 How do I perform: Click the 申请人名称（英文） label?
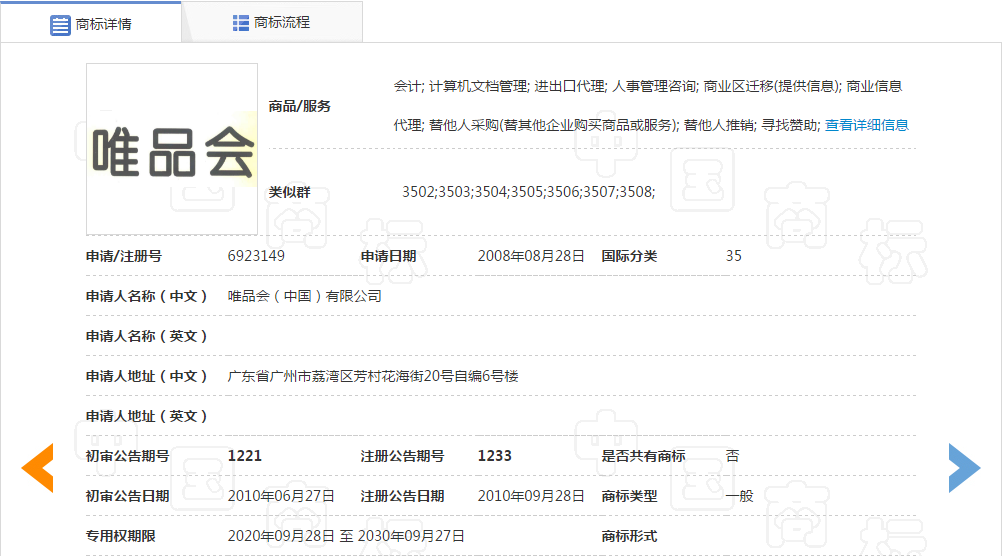click(x=147, y=336)
